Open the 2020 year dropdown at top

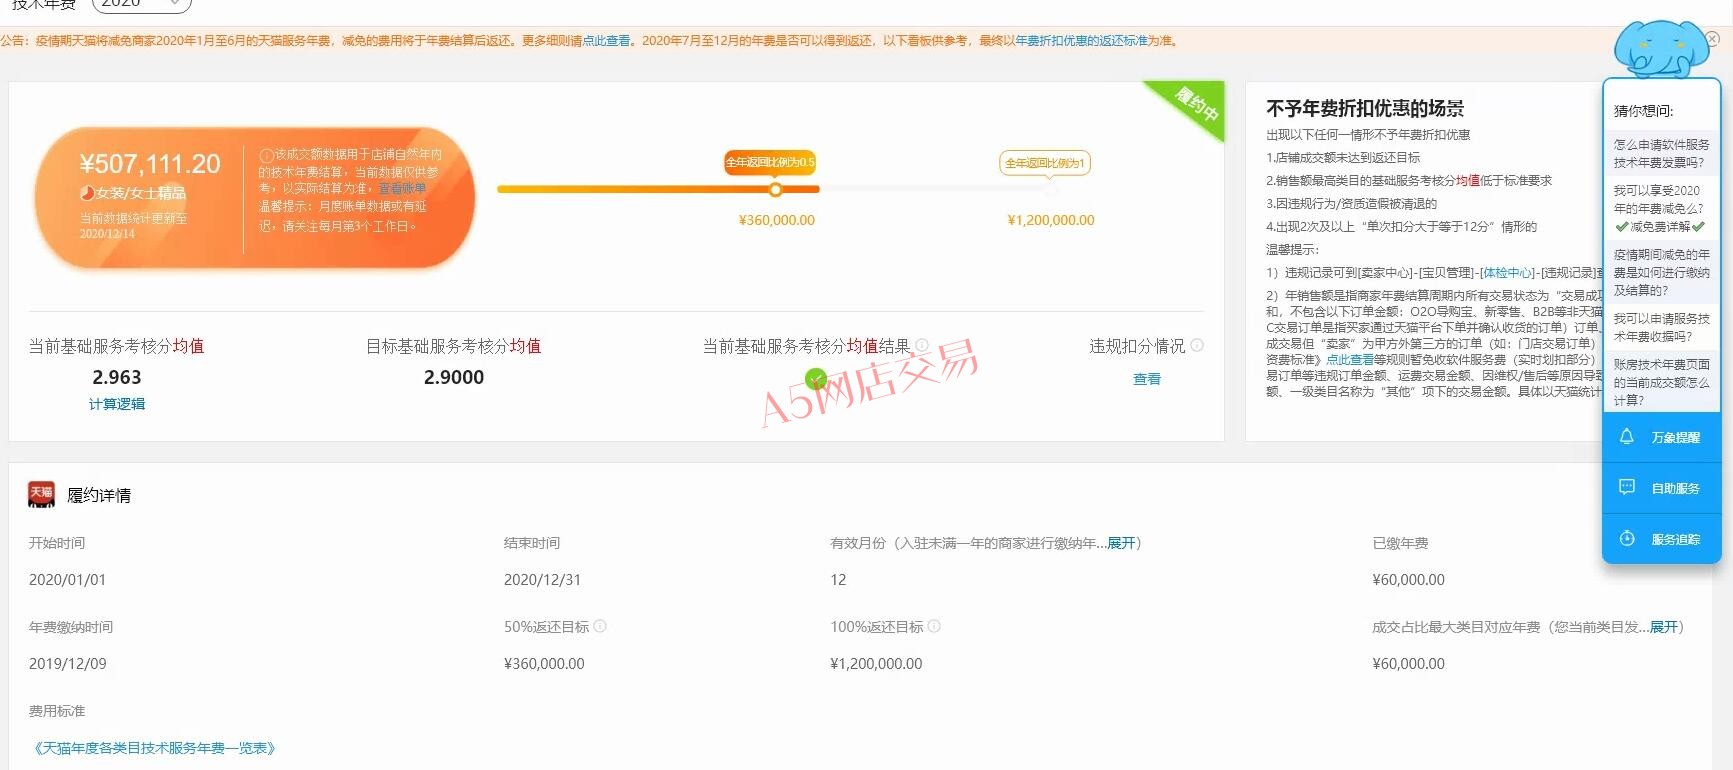point(141,4)
